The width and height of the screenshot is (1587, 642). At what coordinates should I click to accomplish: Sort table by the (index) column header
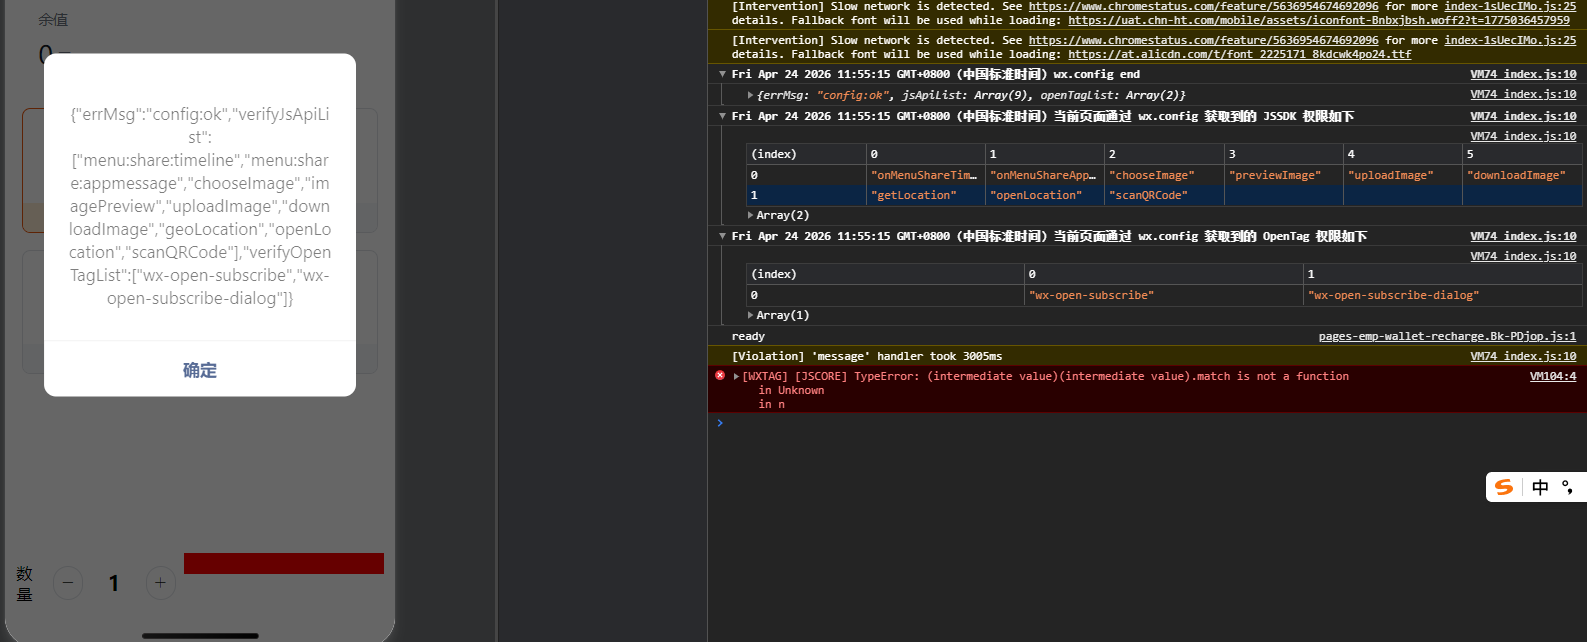pyautogui.click(x=805, y=154)
